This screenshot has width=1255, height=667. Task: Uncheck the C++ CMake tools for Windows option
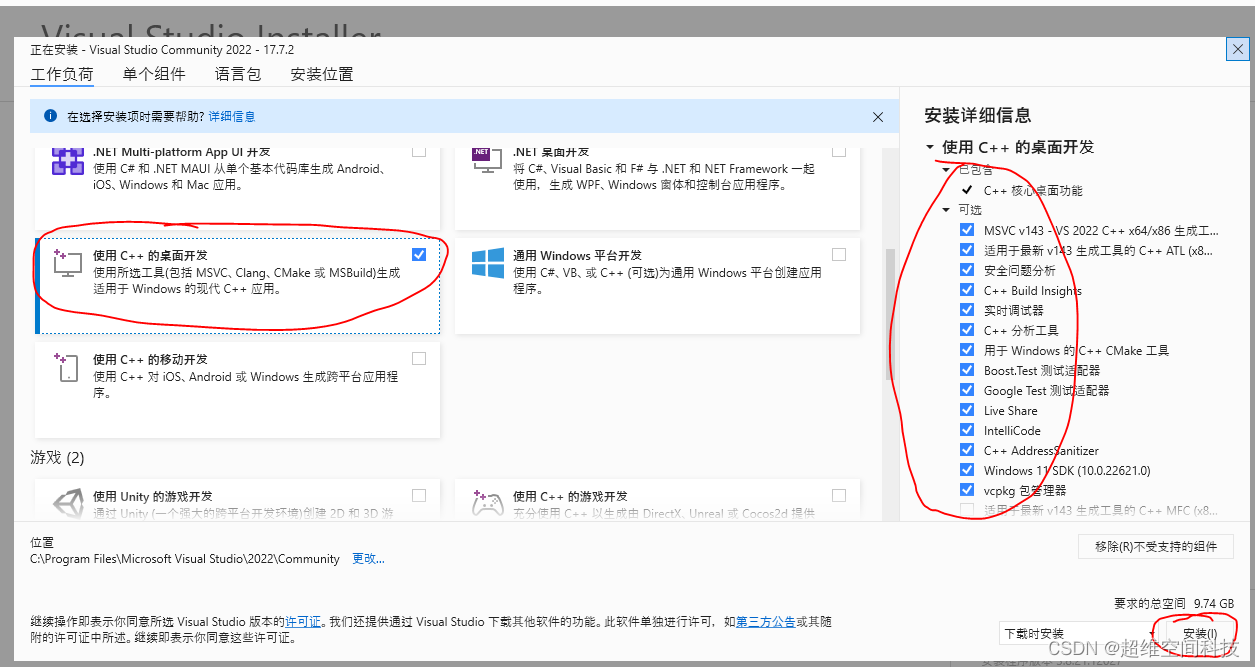pos(967,350)
